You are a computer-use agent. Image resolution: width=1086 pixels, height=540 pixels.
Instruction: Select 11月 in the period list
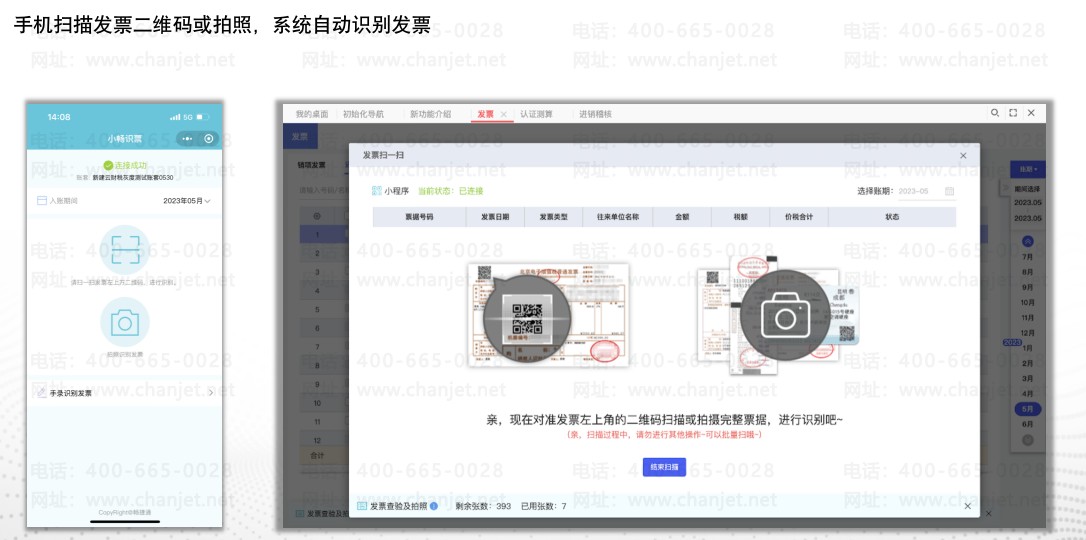pos(1028,318)
